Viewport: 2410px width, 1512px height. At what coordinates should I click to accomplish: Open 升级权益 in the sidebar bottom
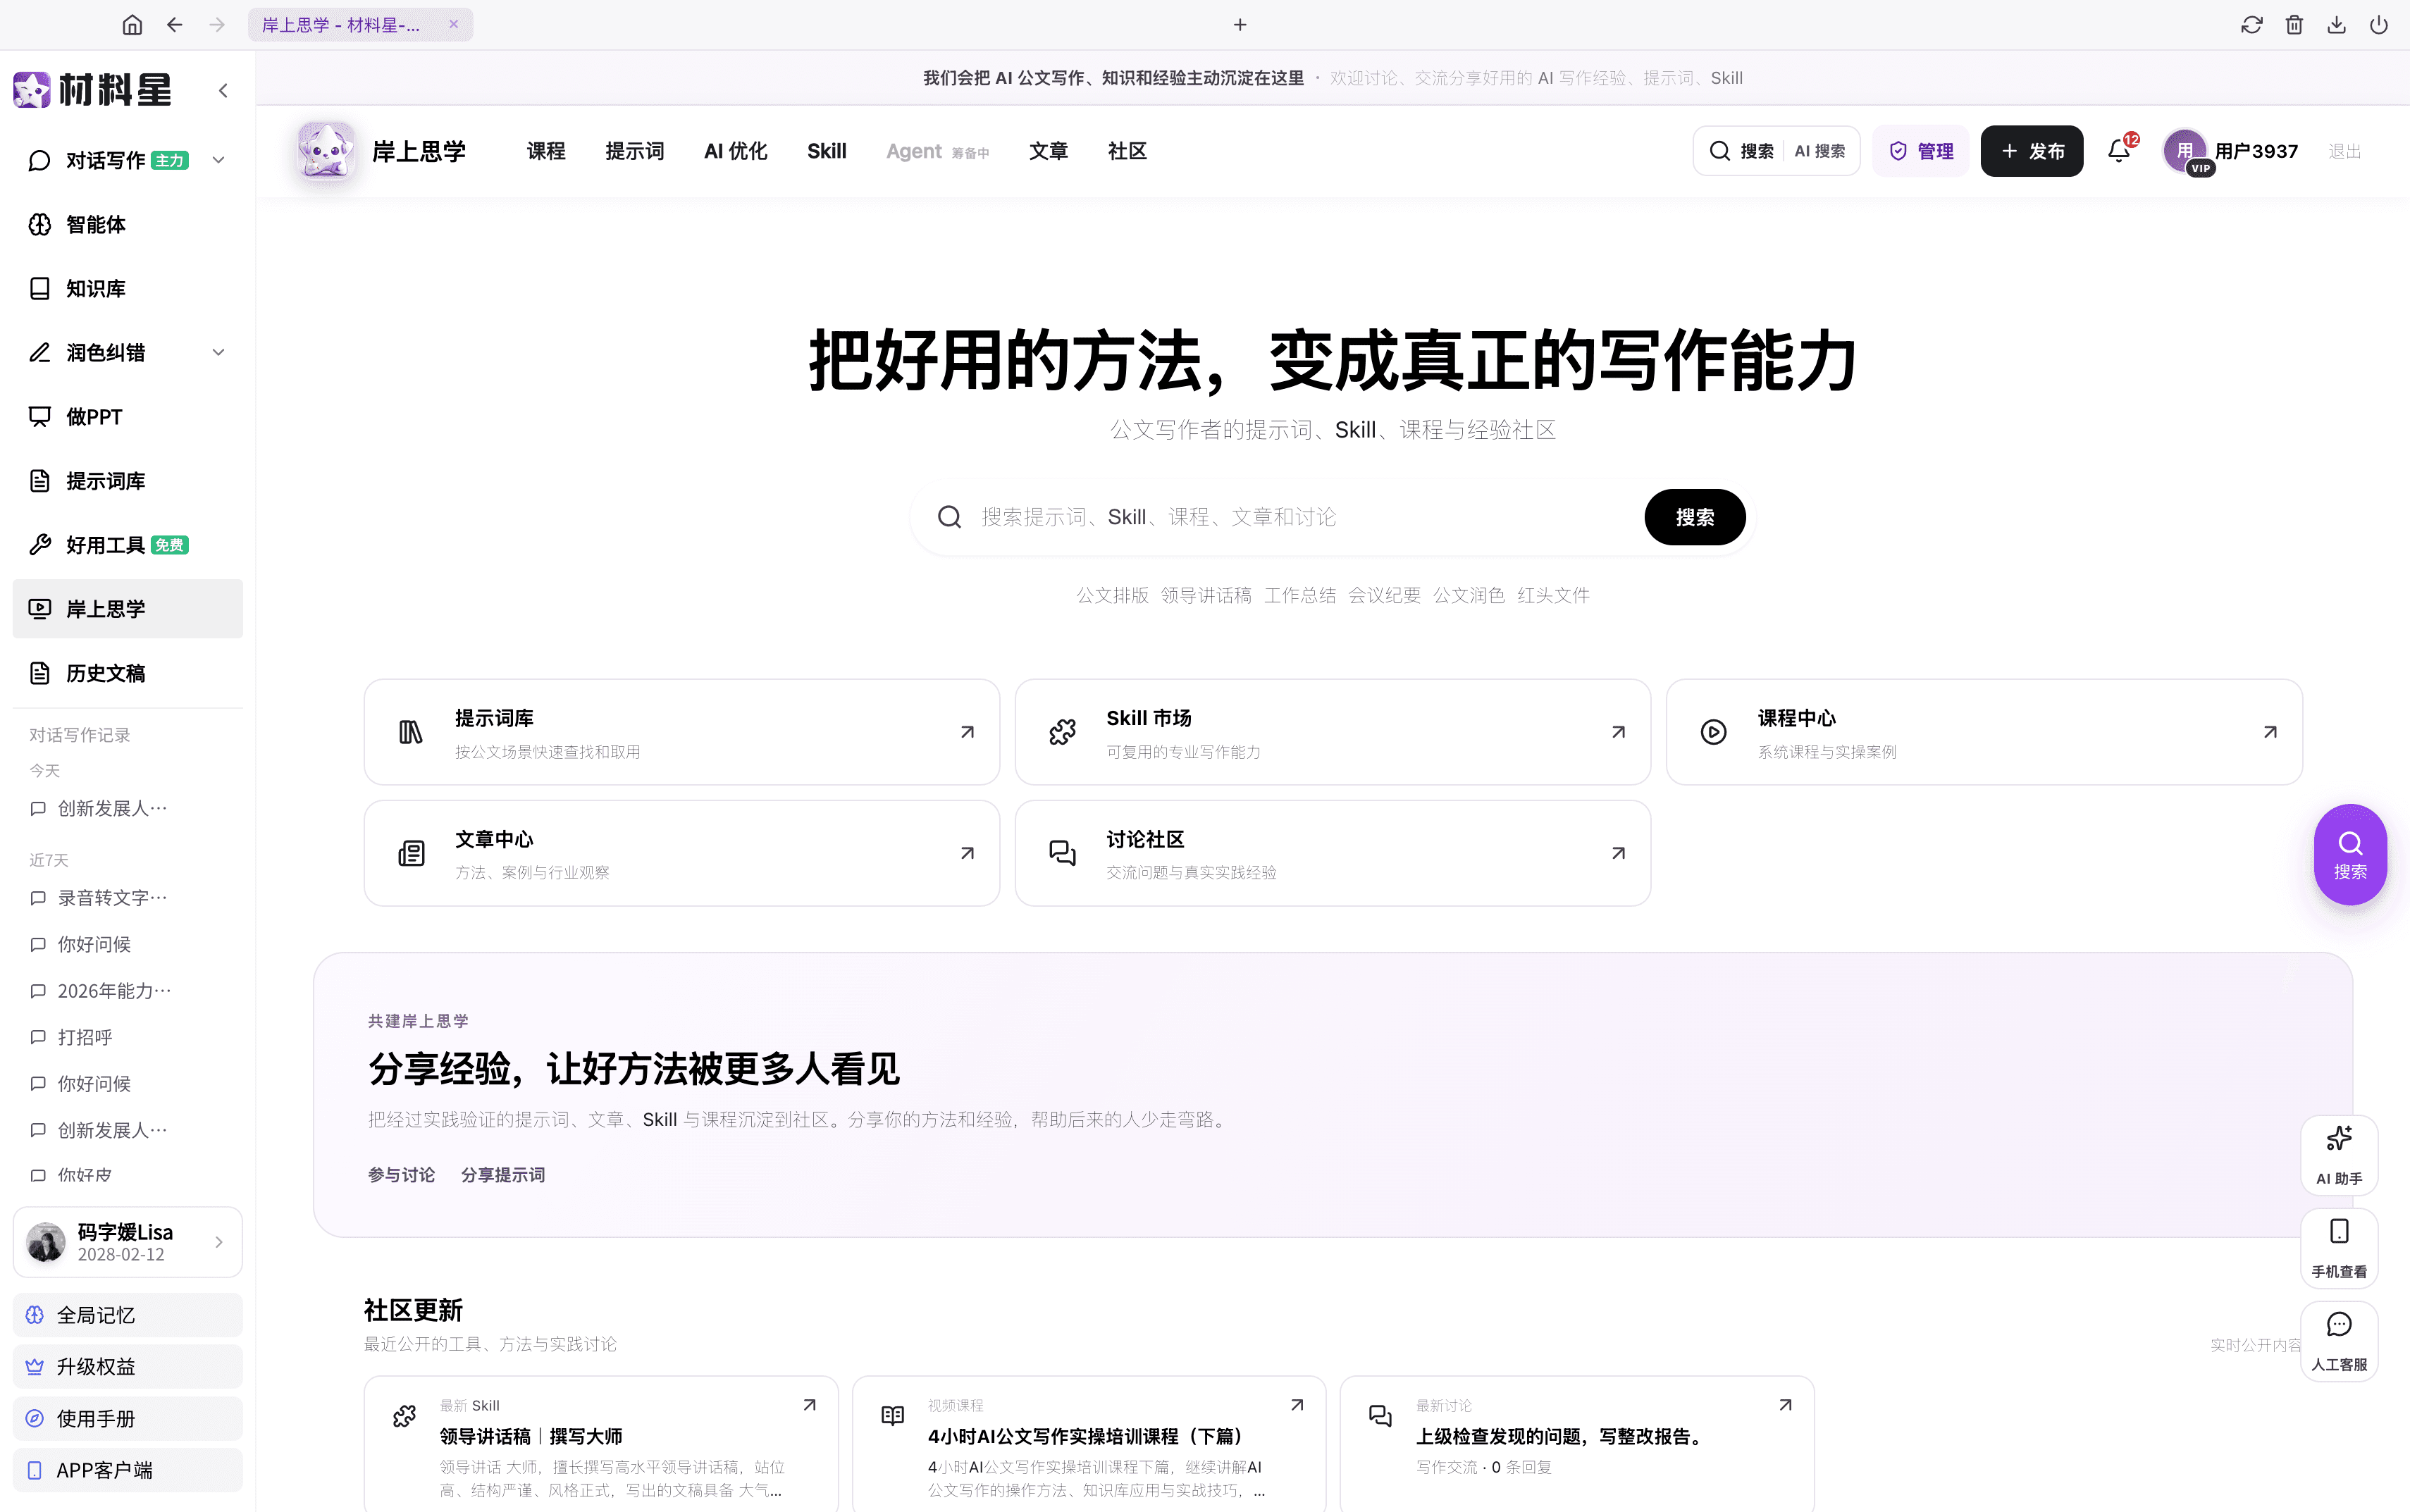click(128, 1367)
